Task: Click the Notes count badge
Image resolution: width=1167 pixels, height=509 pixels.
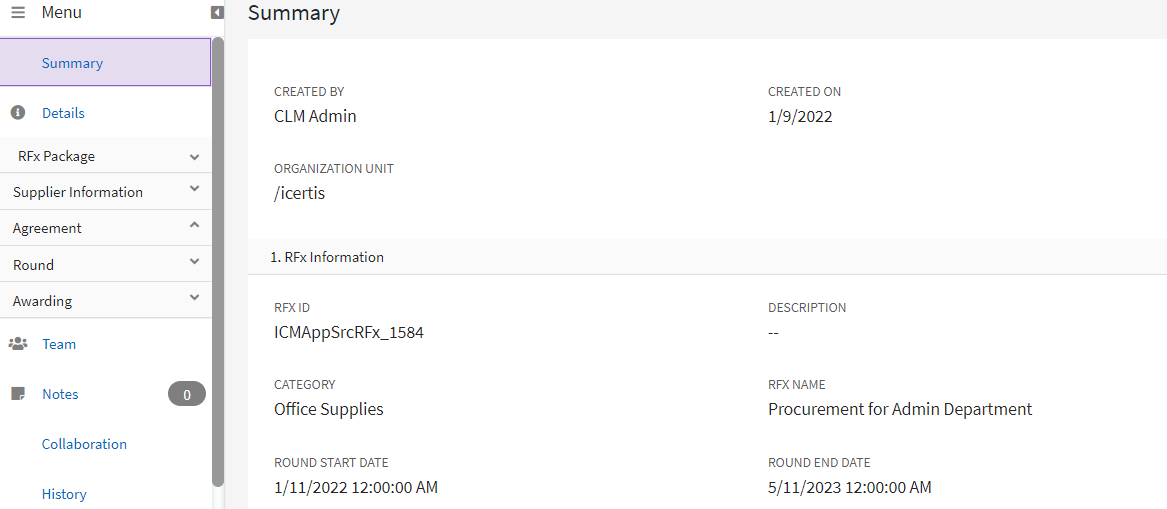Action: pyautogui.click(x=186, y=394)
